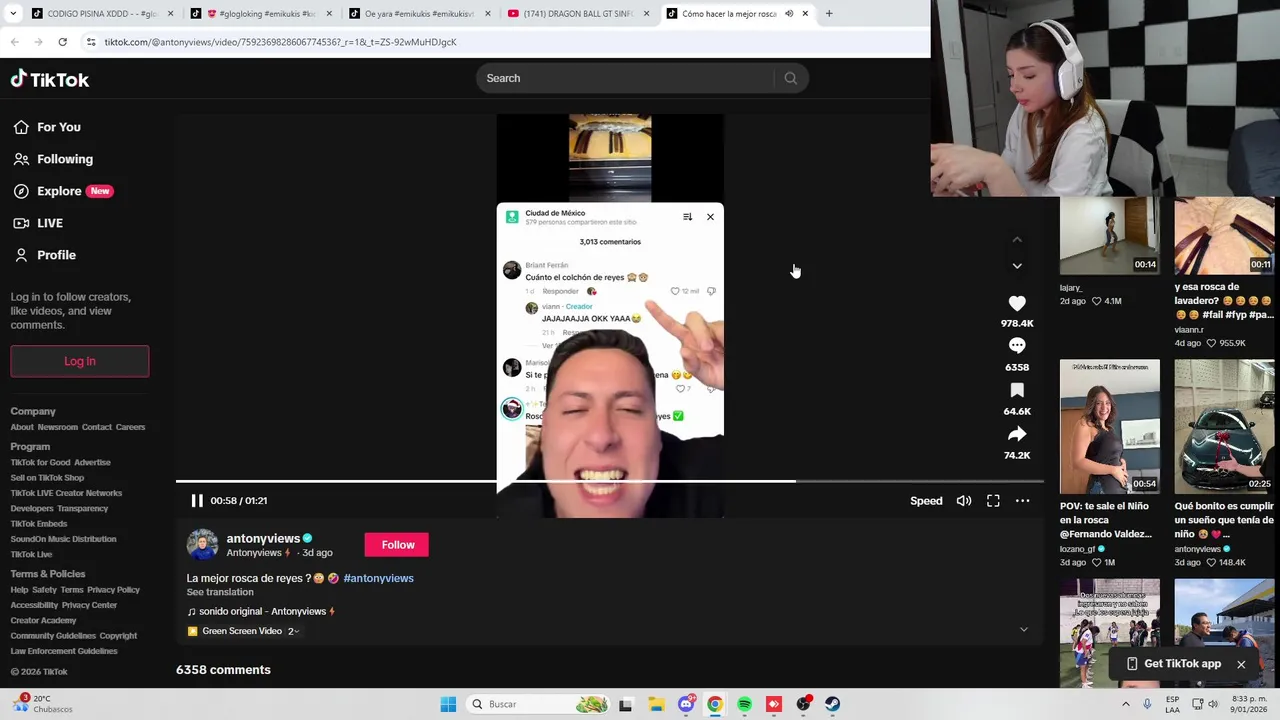Screen dimensions: 1280x720
Task: Click the taskbar Buscar search box
Action: (x=539, y=704)
